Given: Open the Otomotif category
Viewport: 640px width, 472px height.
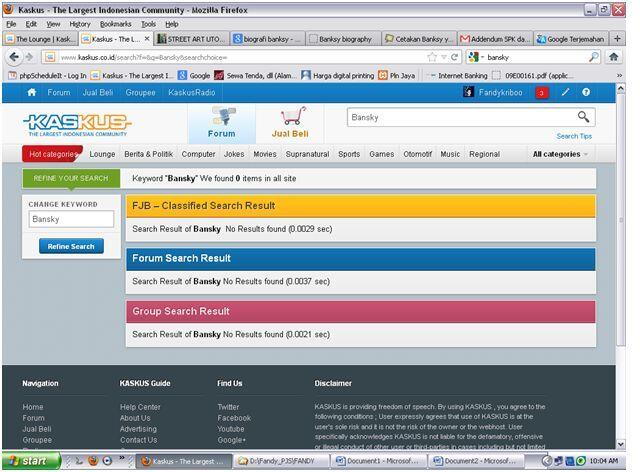Looking at the screenshot, I should click(x=418, y=154).
